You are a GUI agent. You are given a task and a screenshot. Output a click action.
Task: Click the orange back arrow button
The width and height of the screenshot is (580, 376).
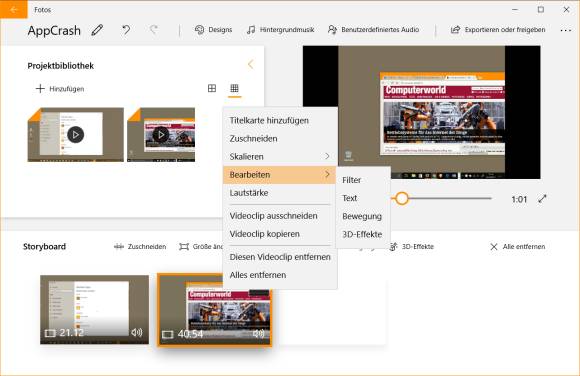(14, 10)
